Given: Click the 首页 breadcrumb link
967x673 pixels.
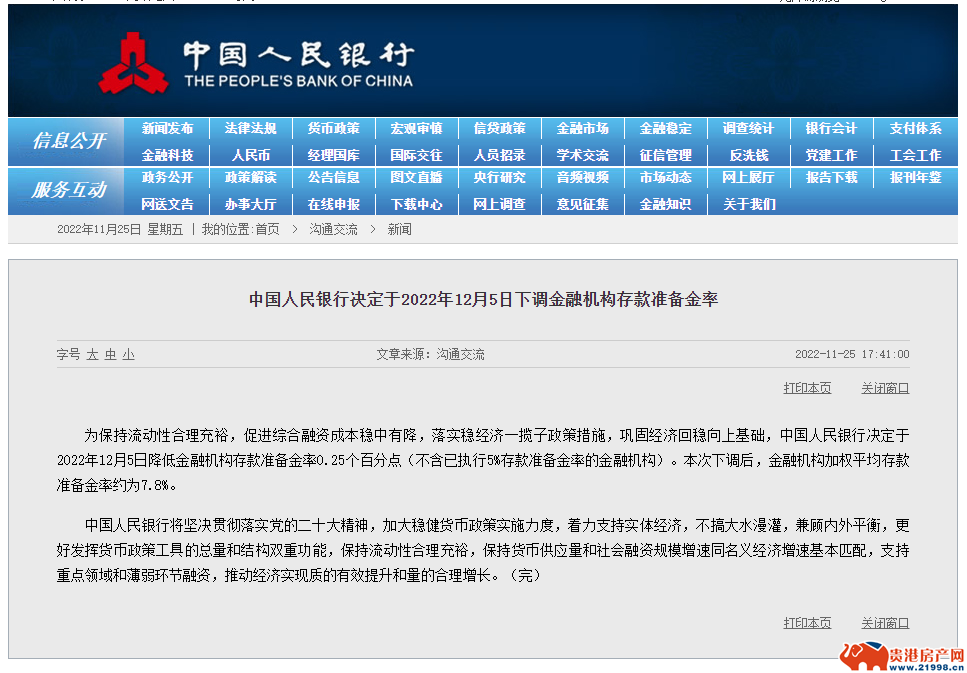Looking at the screenshot, I should tap(267, 230).
